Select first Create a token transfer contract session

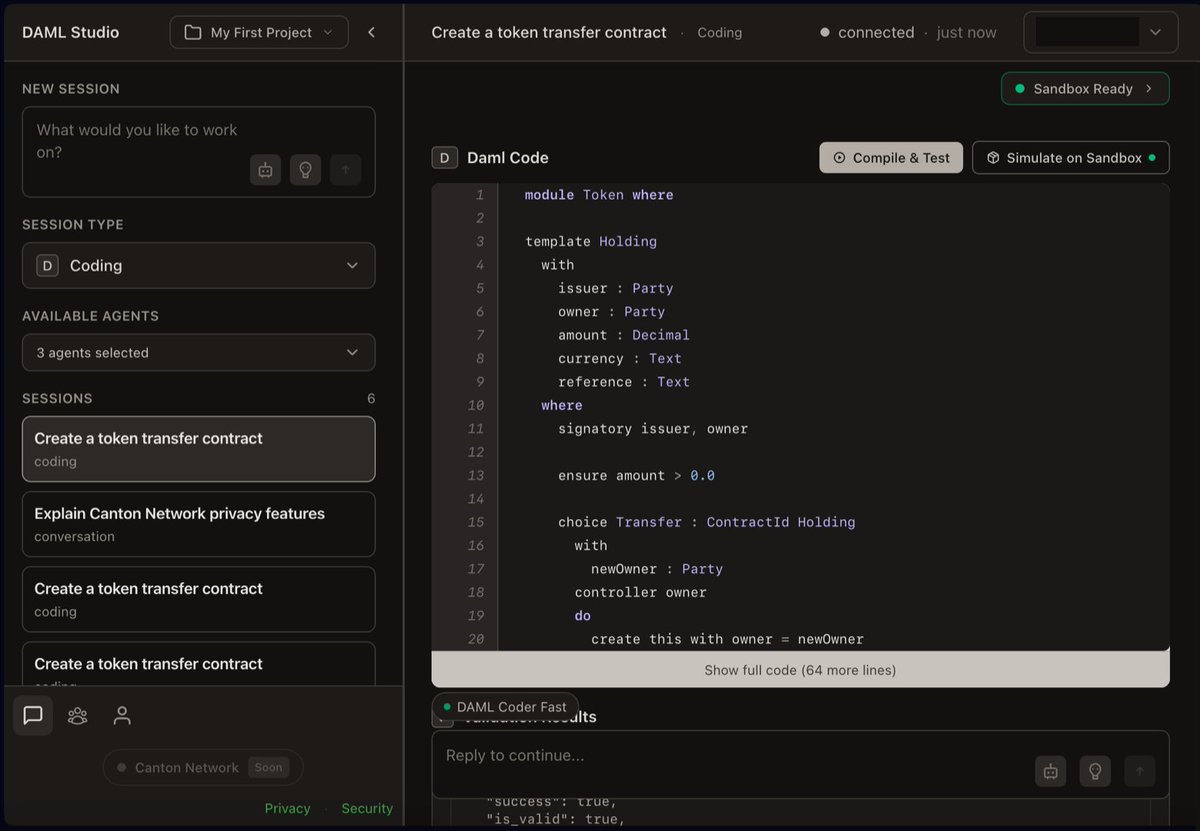click(x=199, y=449)
